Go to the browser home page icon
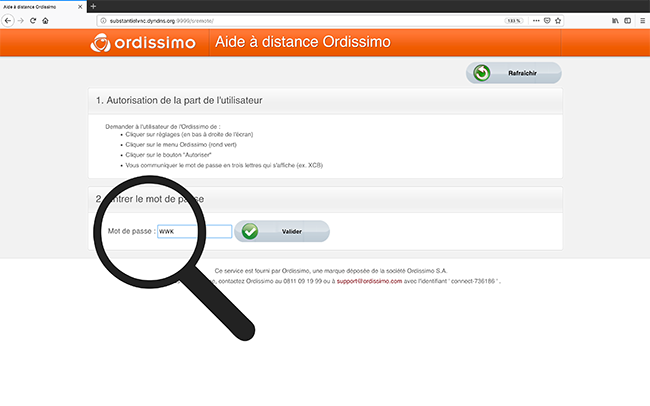Image resolution: width=650 pixels, height=406 pixels. point(46,20)
